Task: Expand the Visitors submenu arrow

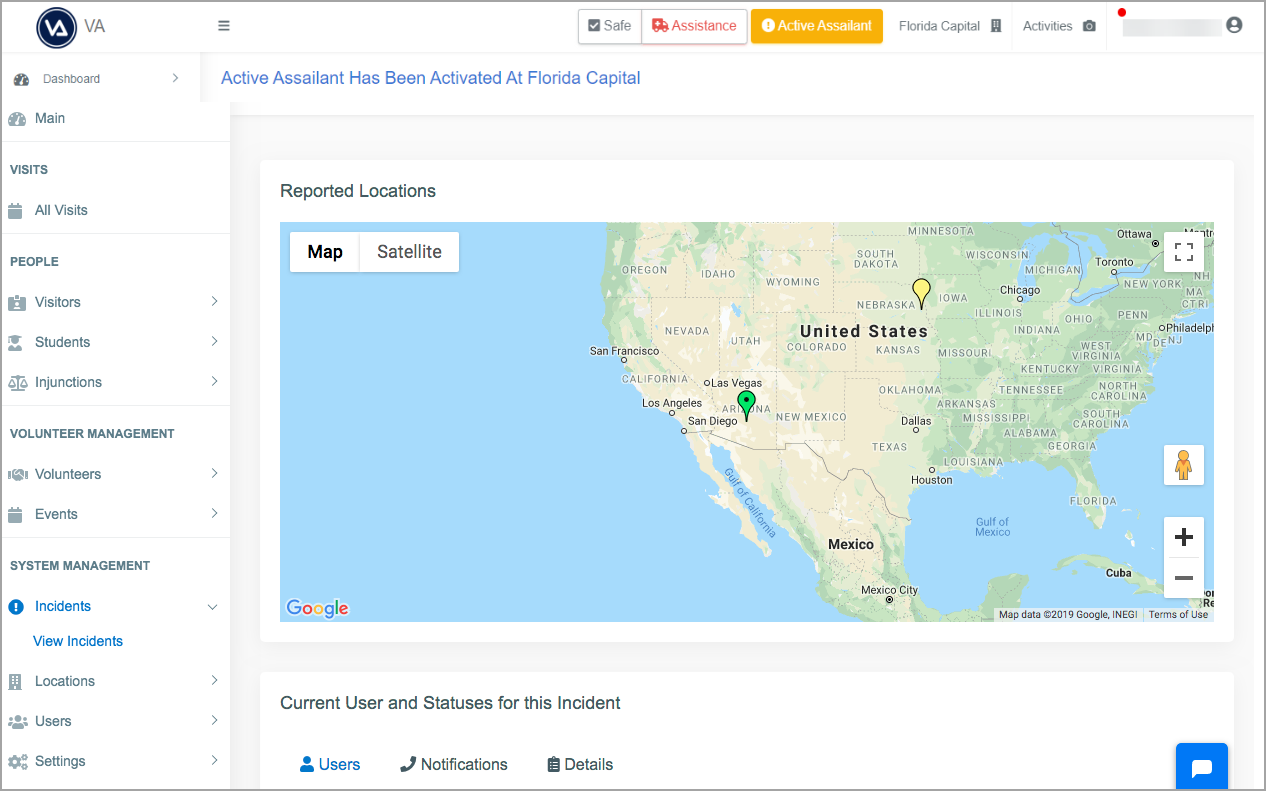Action: pyautogui.click(x=214, y=301)
